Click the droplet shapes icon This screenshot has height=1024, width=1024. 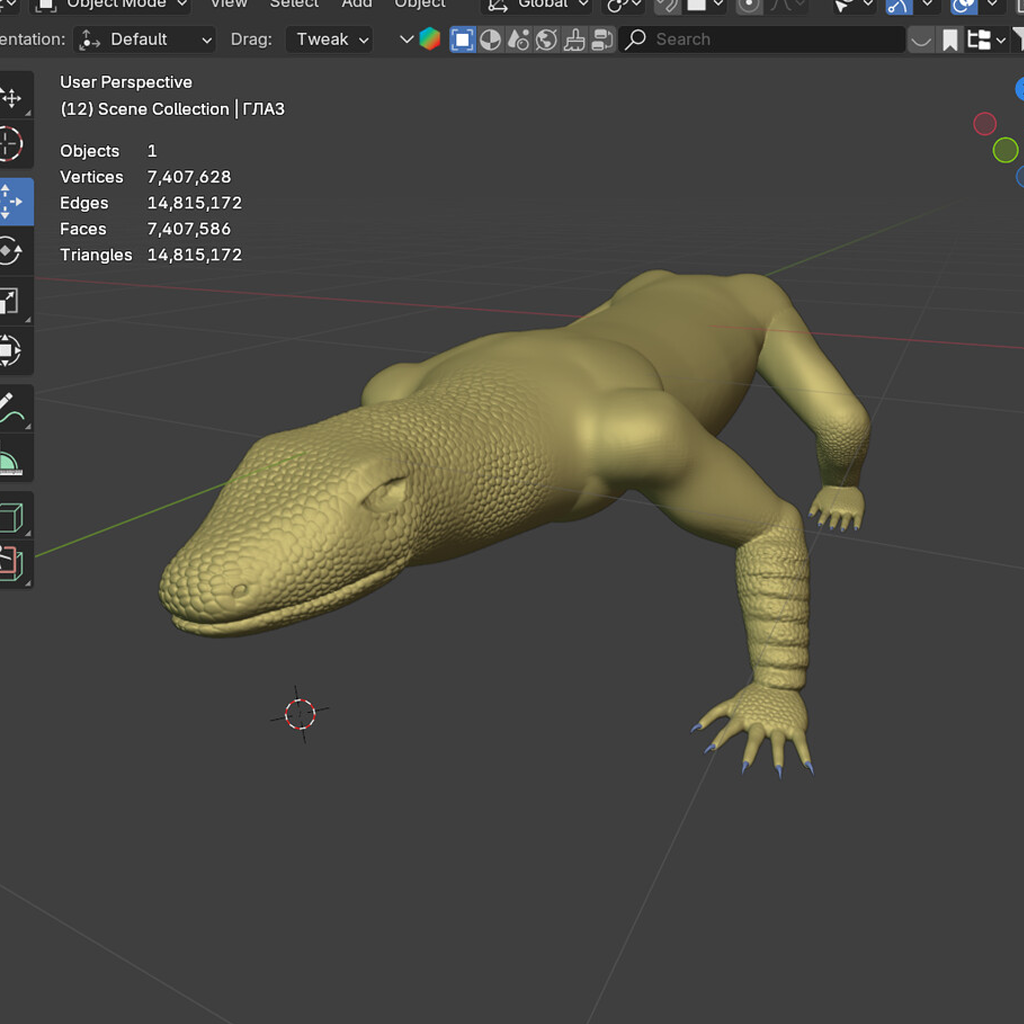[x=519, y=40]
